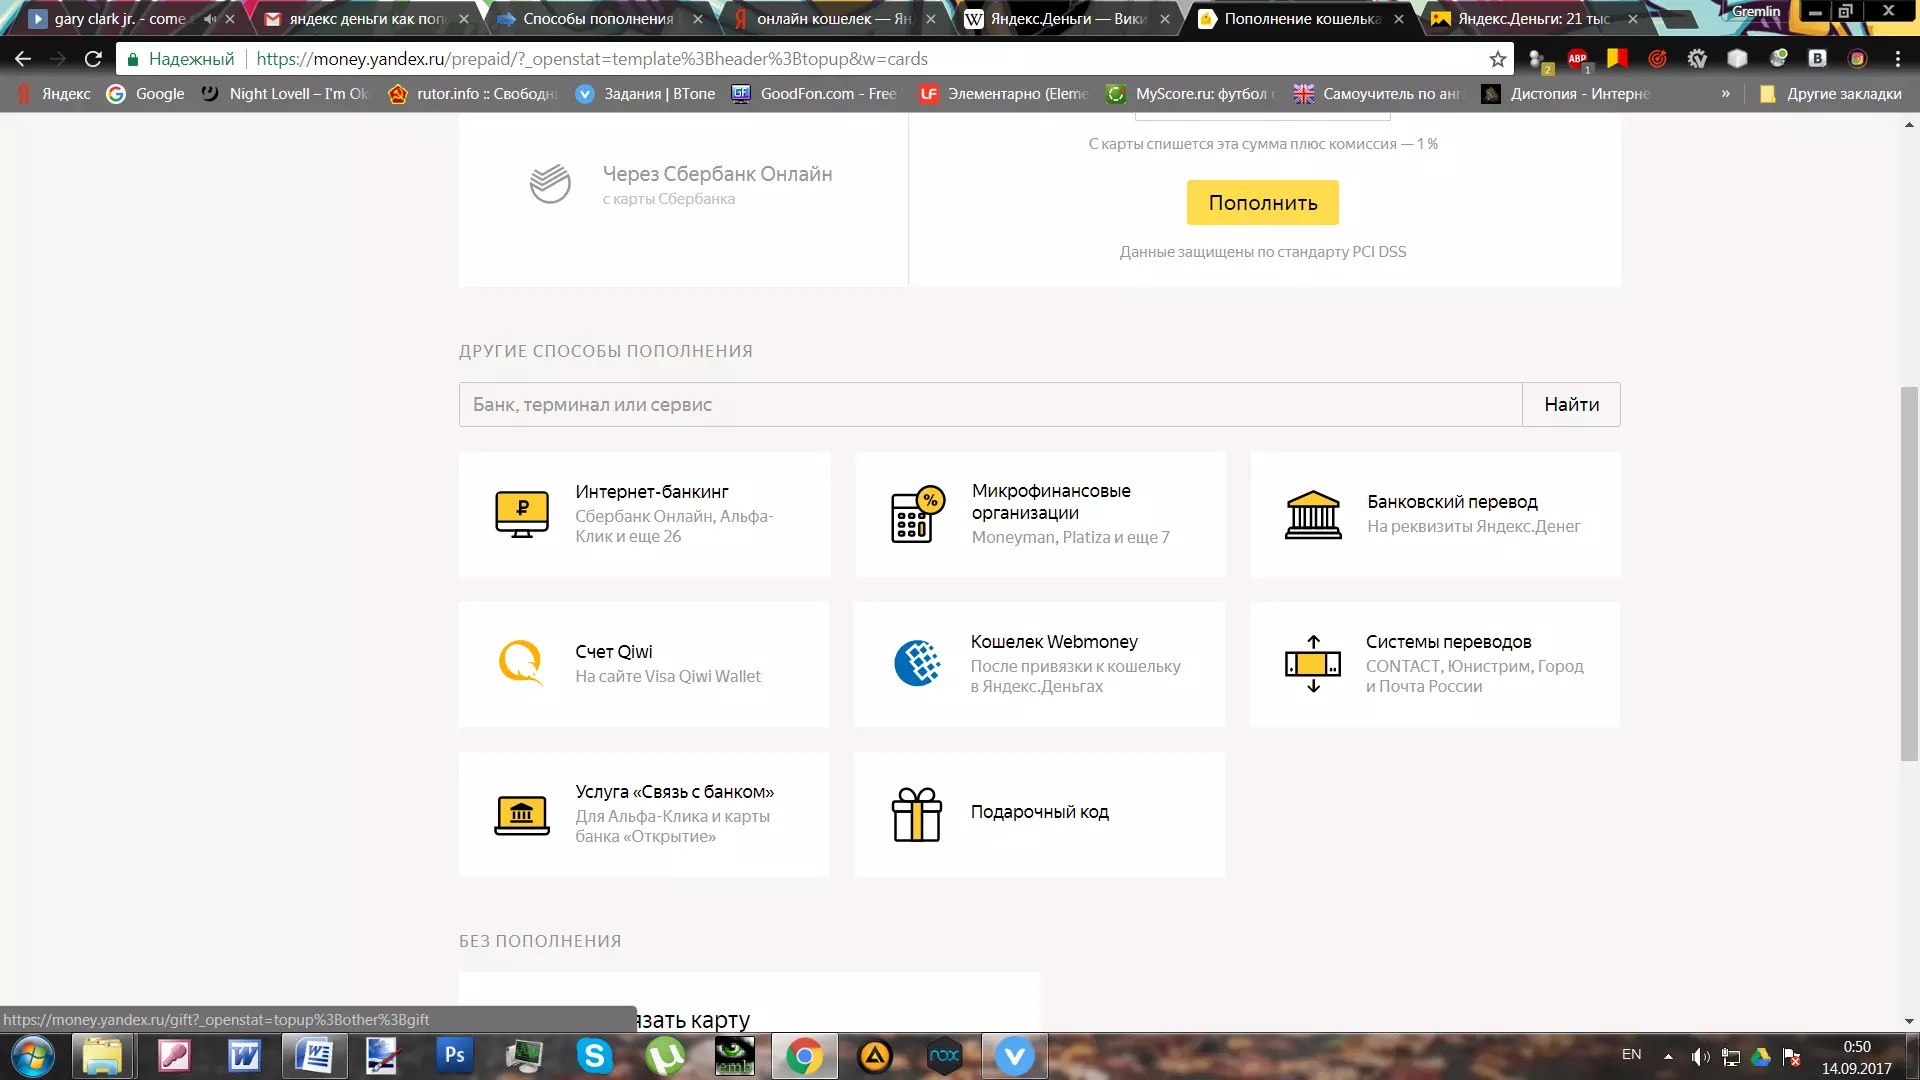This screenshot has width=1920, height=1080.
Task: Click the Sberbank logo icon
Action: (550, 184)
